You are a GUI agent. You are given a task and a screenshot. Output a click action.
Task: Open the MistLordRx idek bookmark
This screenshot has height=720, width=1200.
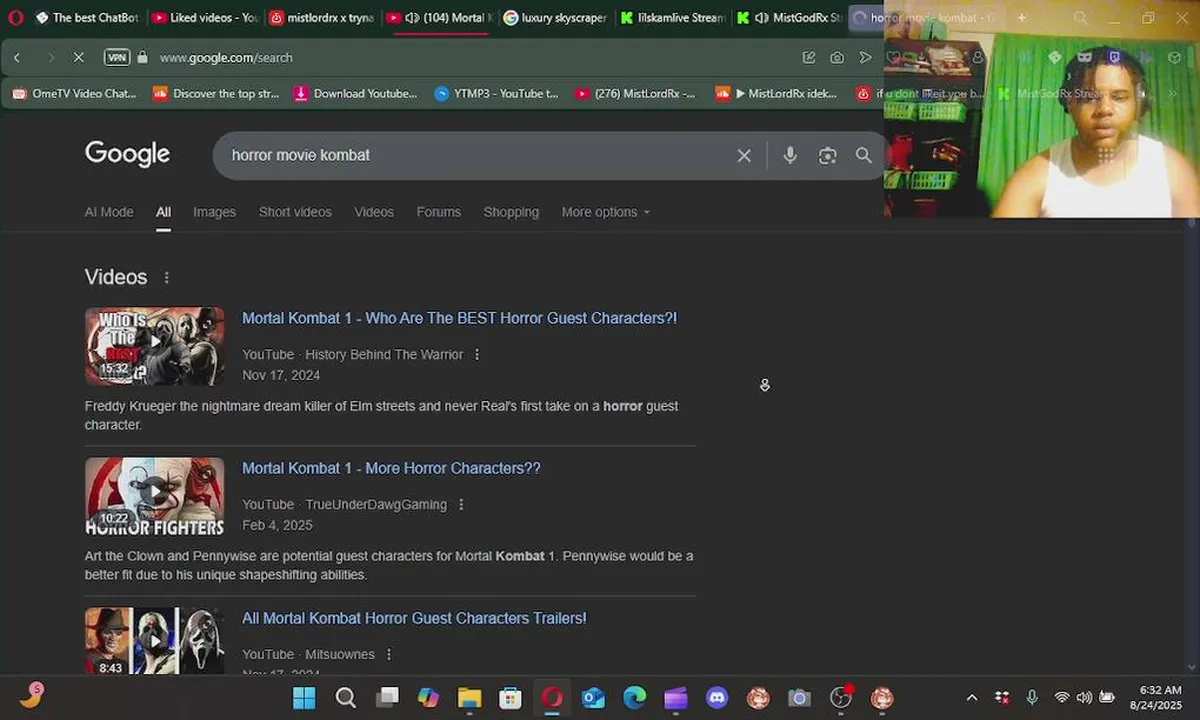point(777,93)
